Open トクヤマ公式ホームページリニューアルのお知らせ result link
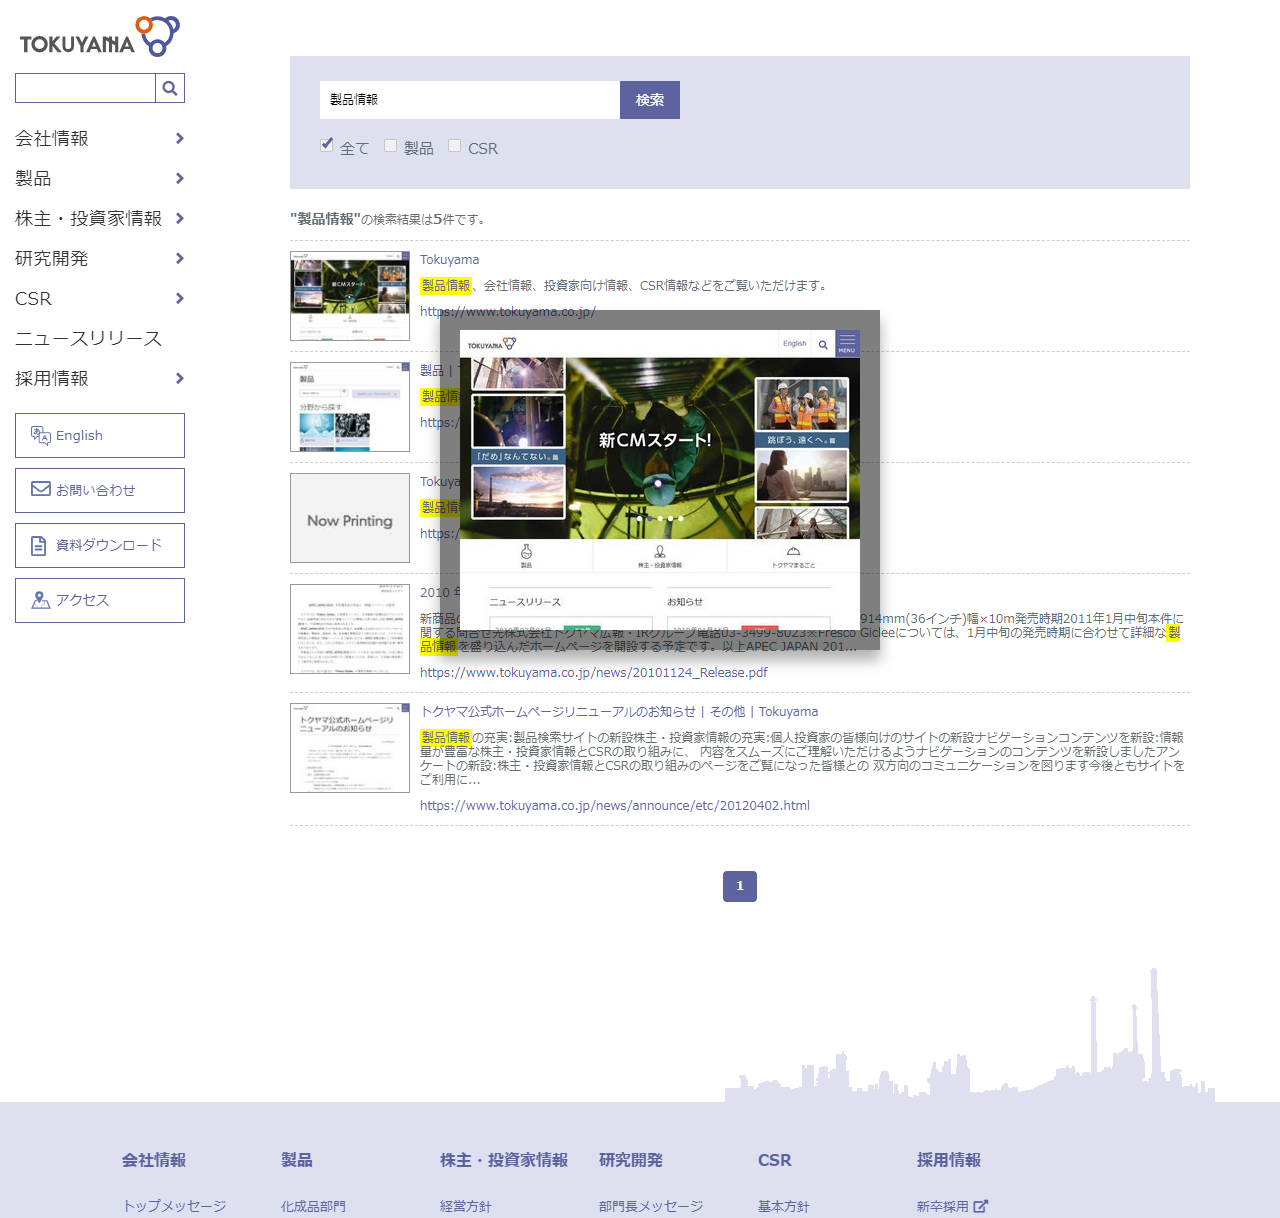The width and height of the screenshot is (1280, 1218). [619, 711]
